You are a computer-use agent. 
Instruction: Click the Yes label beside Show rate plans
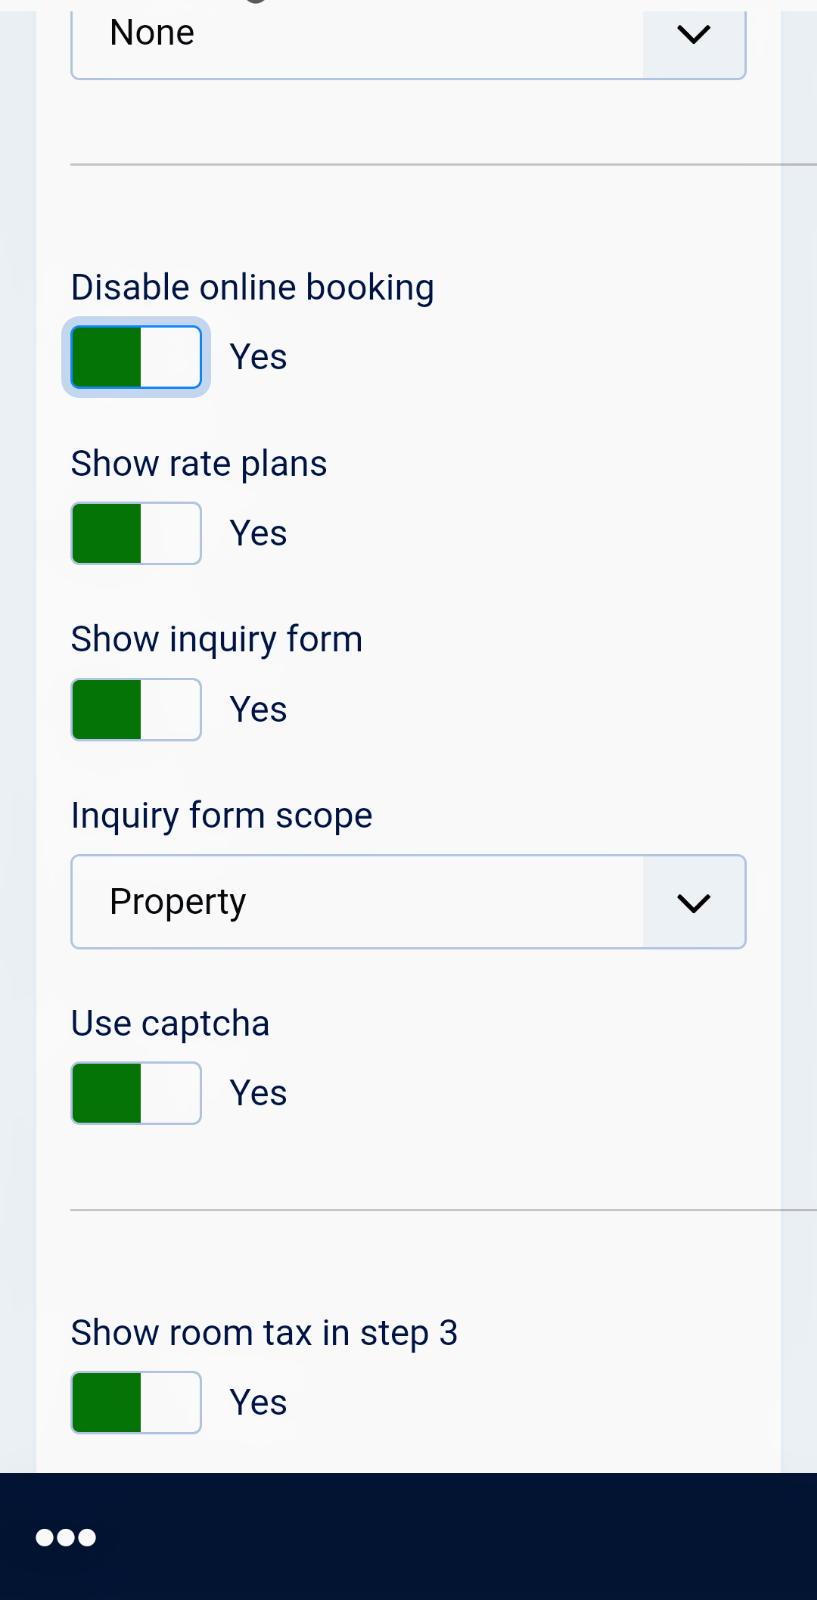[x=258, y=534]
